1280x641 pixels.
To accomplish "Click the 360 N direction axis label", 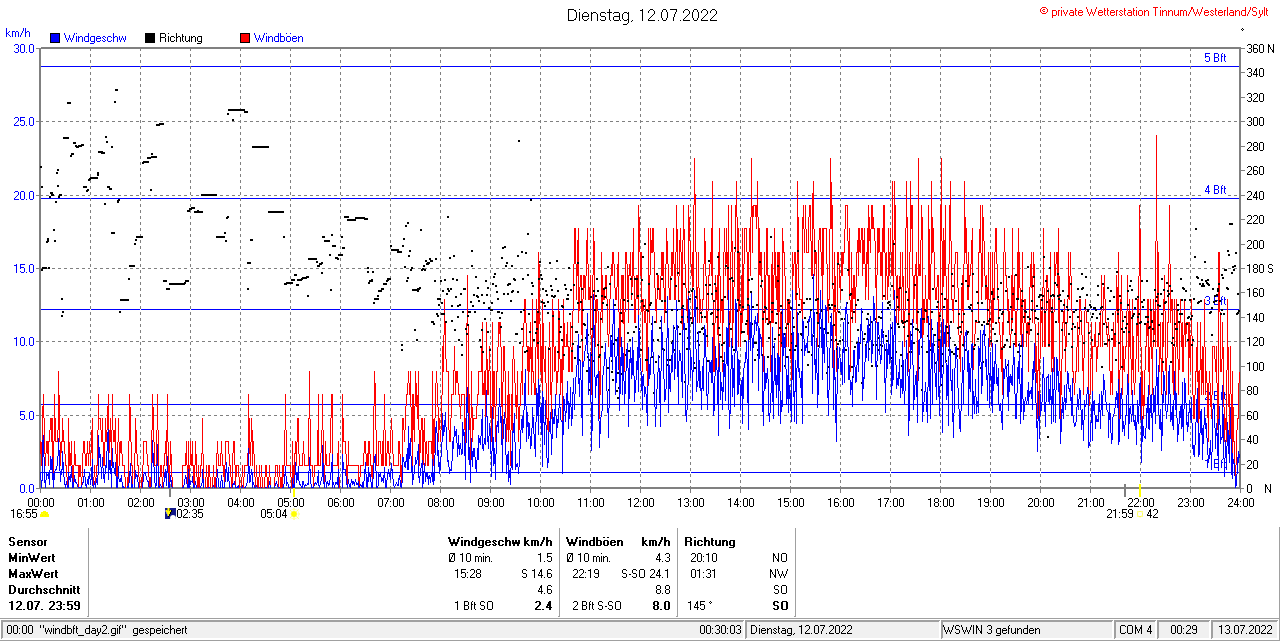I will click(1258, 49).
